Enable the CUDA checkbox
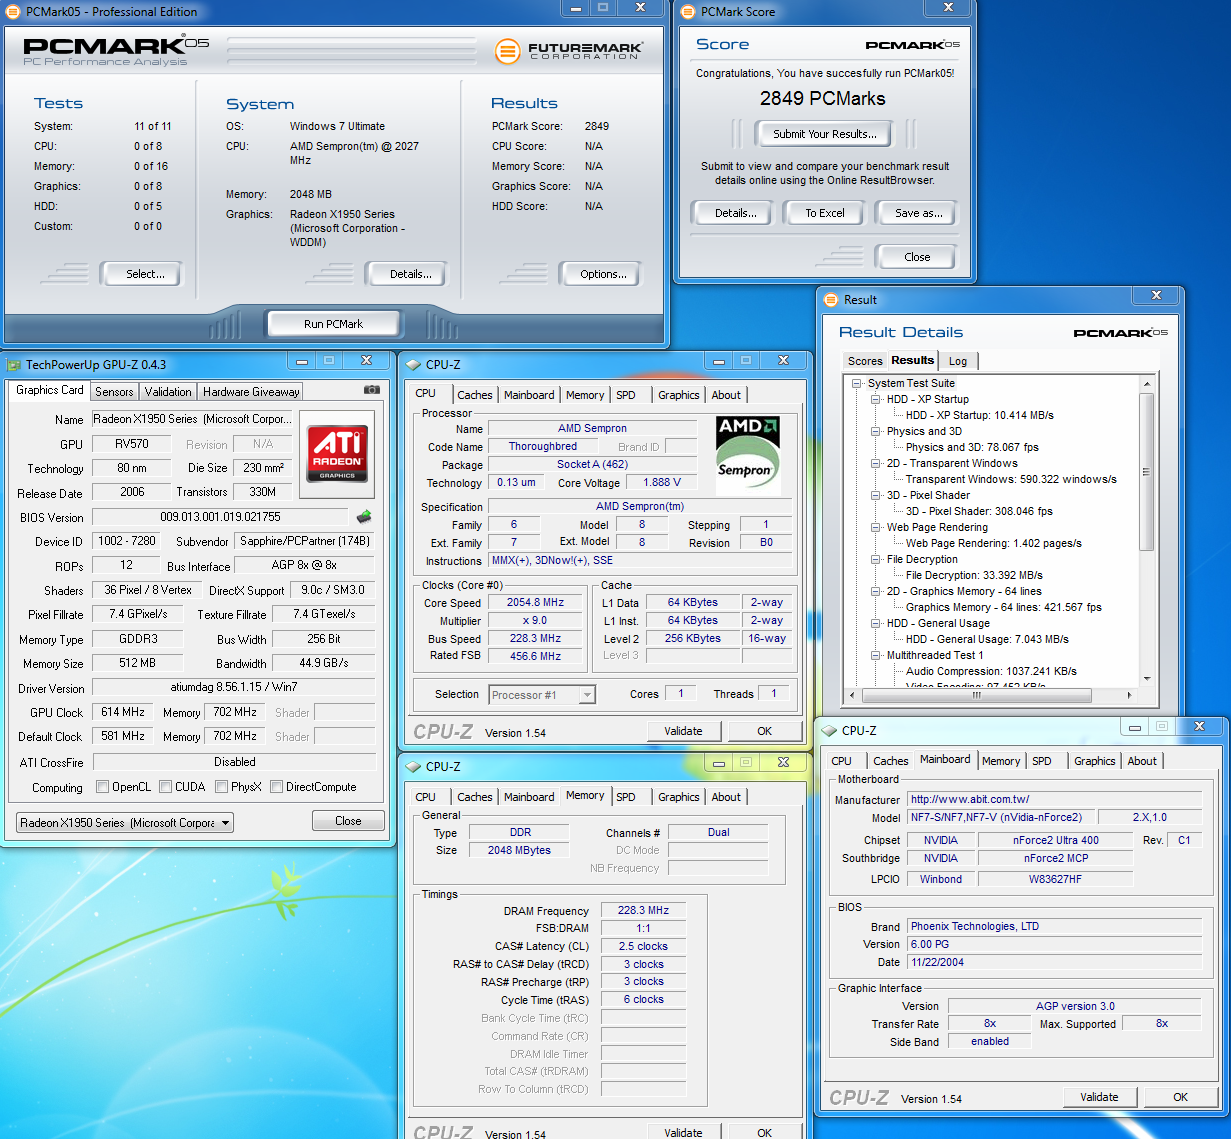 coord(165,787)
